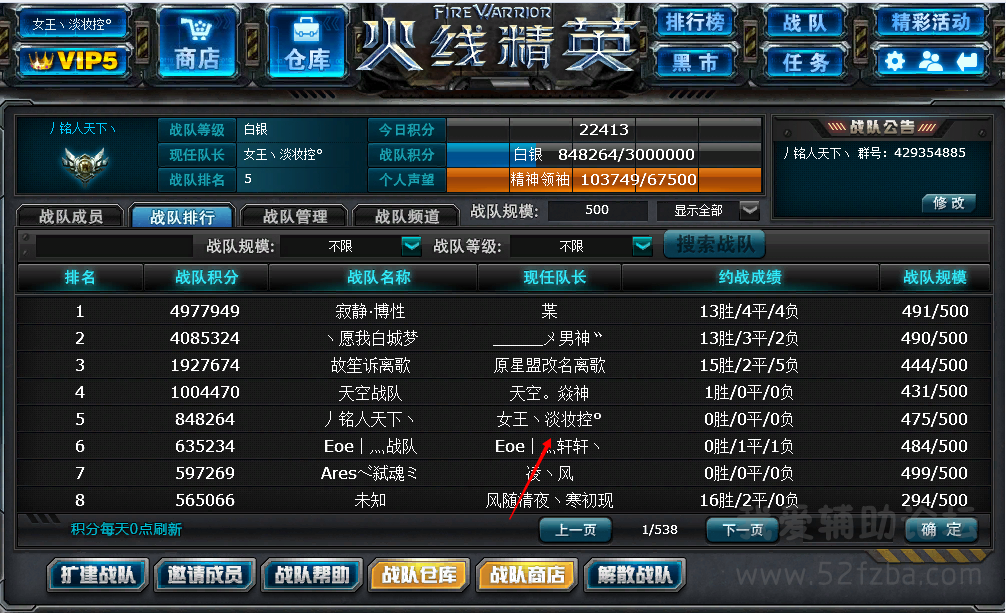The height and width of the screenshot is (613, 1006).
Task: Click 修改 to edit team announcement
Action: (949, 203)
